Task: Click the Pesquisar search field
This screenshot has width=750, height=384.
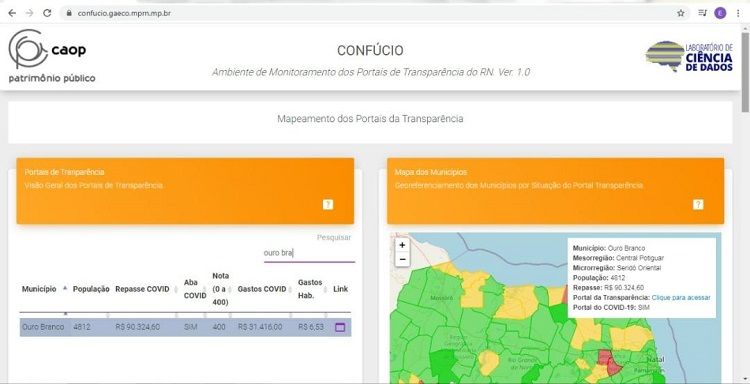Action: click(x=309, y=253)
